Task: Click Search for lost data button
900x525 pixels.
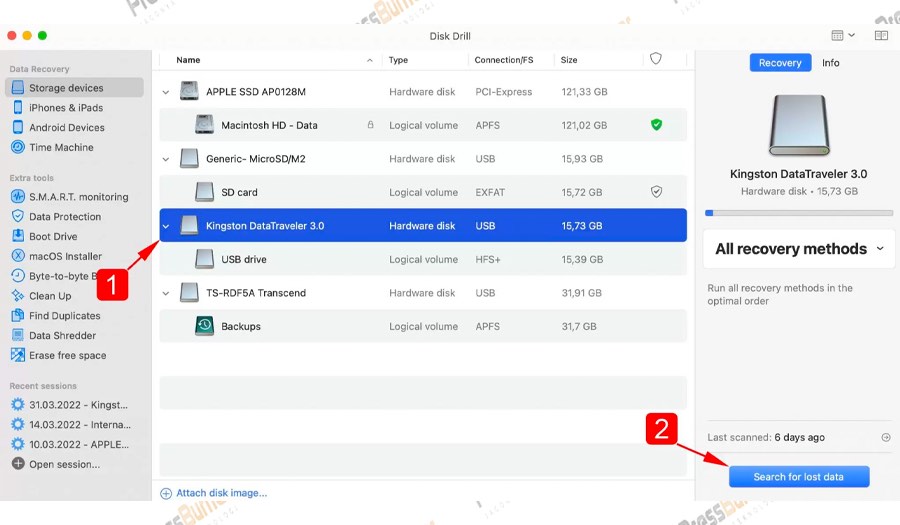Action: pyautogui.click(x=798, y=477)
